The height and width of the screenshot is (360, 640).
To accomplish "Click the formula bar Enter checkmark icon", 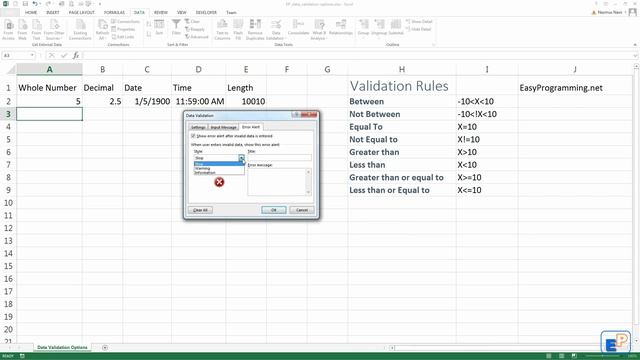I will (x=64, y=55).
